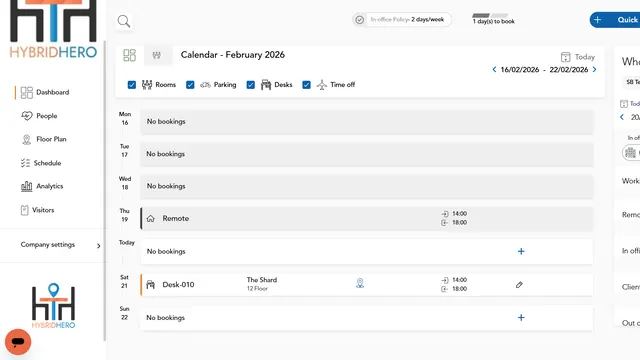Click the check-out icon on Desk-010 row
Screen dimensions: 640x360
point(444,289)
